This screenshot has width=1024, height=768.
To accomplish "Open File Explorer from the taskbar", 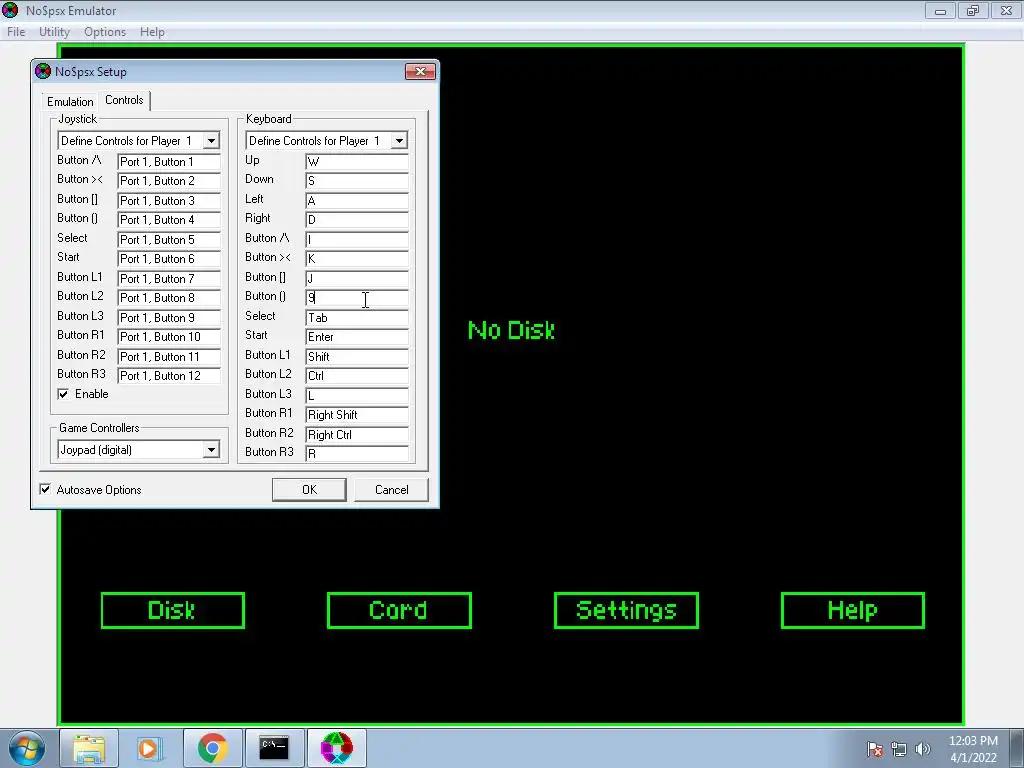I will pos(89,748).
